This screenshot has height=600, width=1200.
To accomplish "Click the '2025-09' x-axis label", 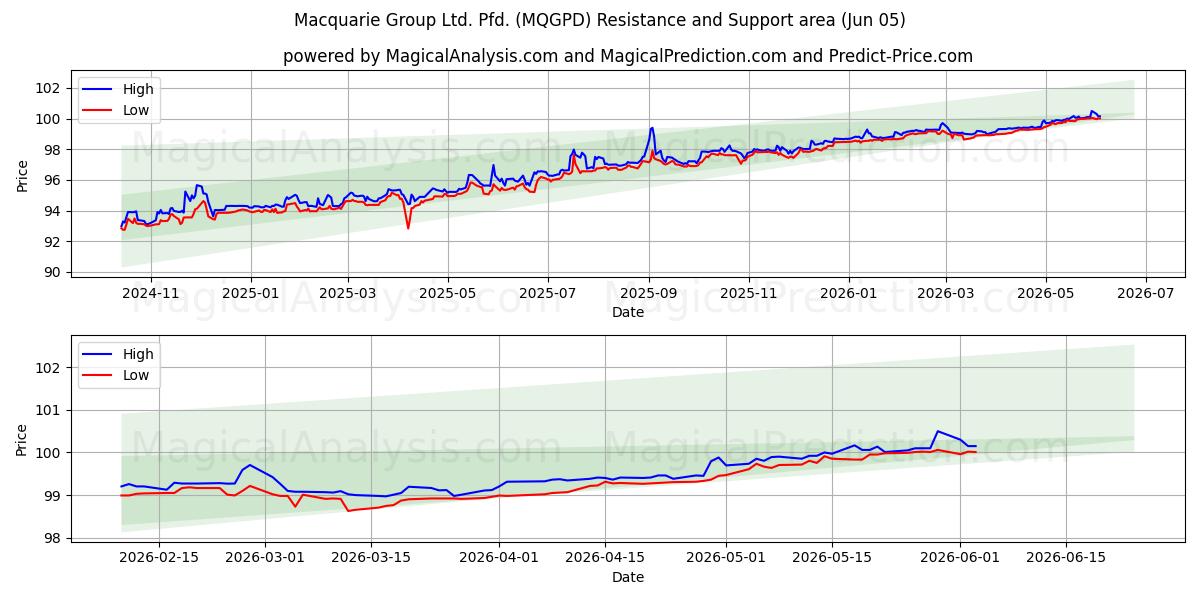I will click(649, 294).
